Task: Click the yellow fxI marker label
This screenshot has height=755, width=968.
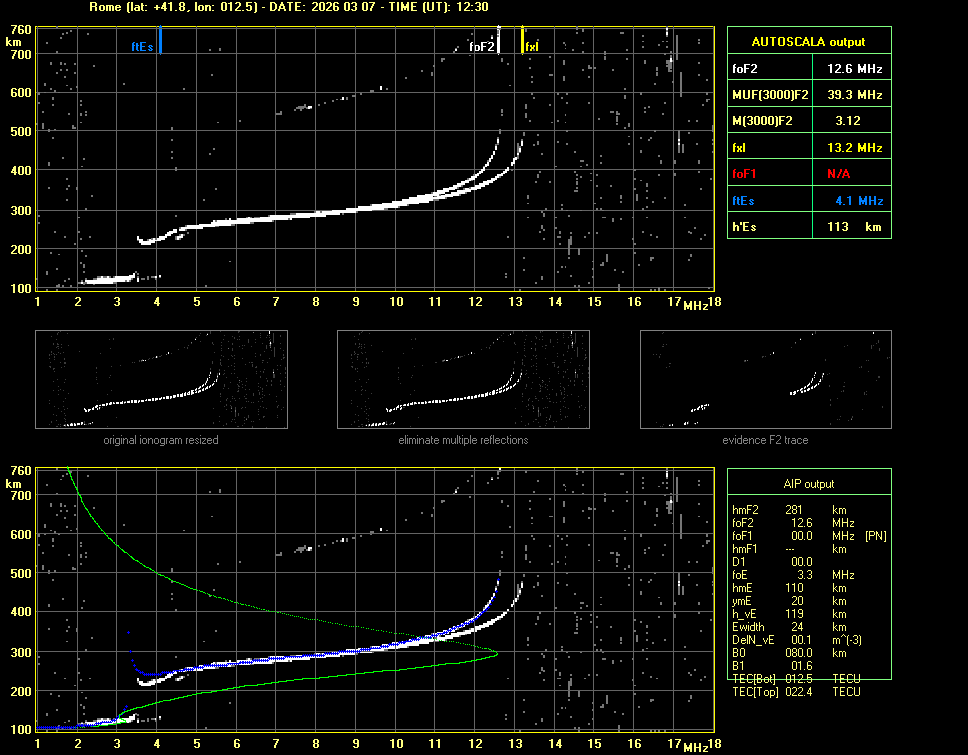Action: coord(531,46)
